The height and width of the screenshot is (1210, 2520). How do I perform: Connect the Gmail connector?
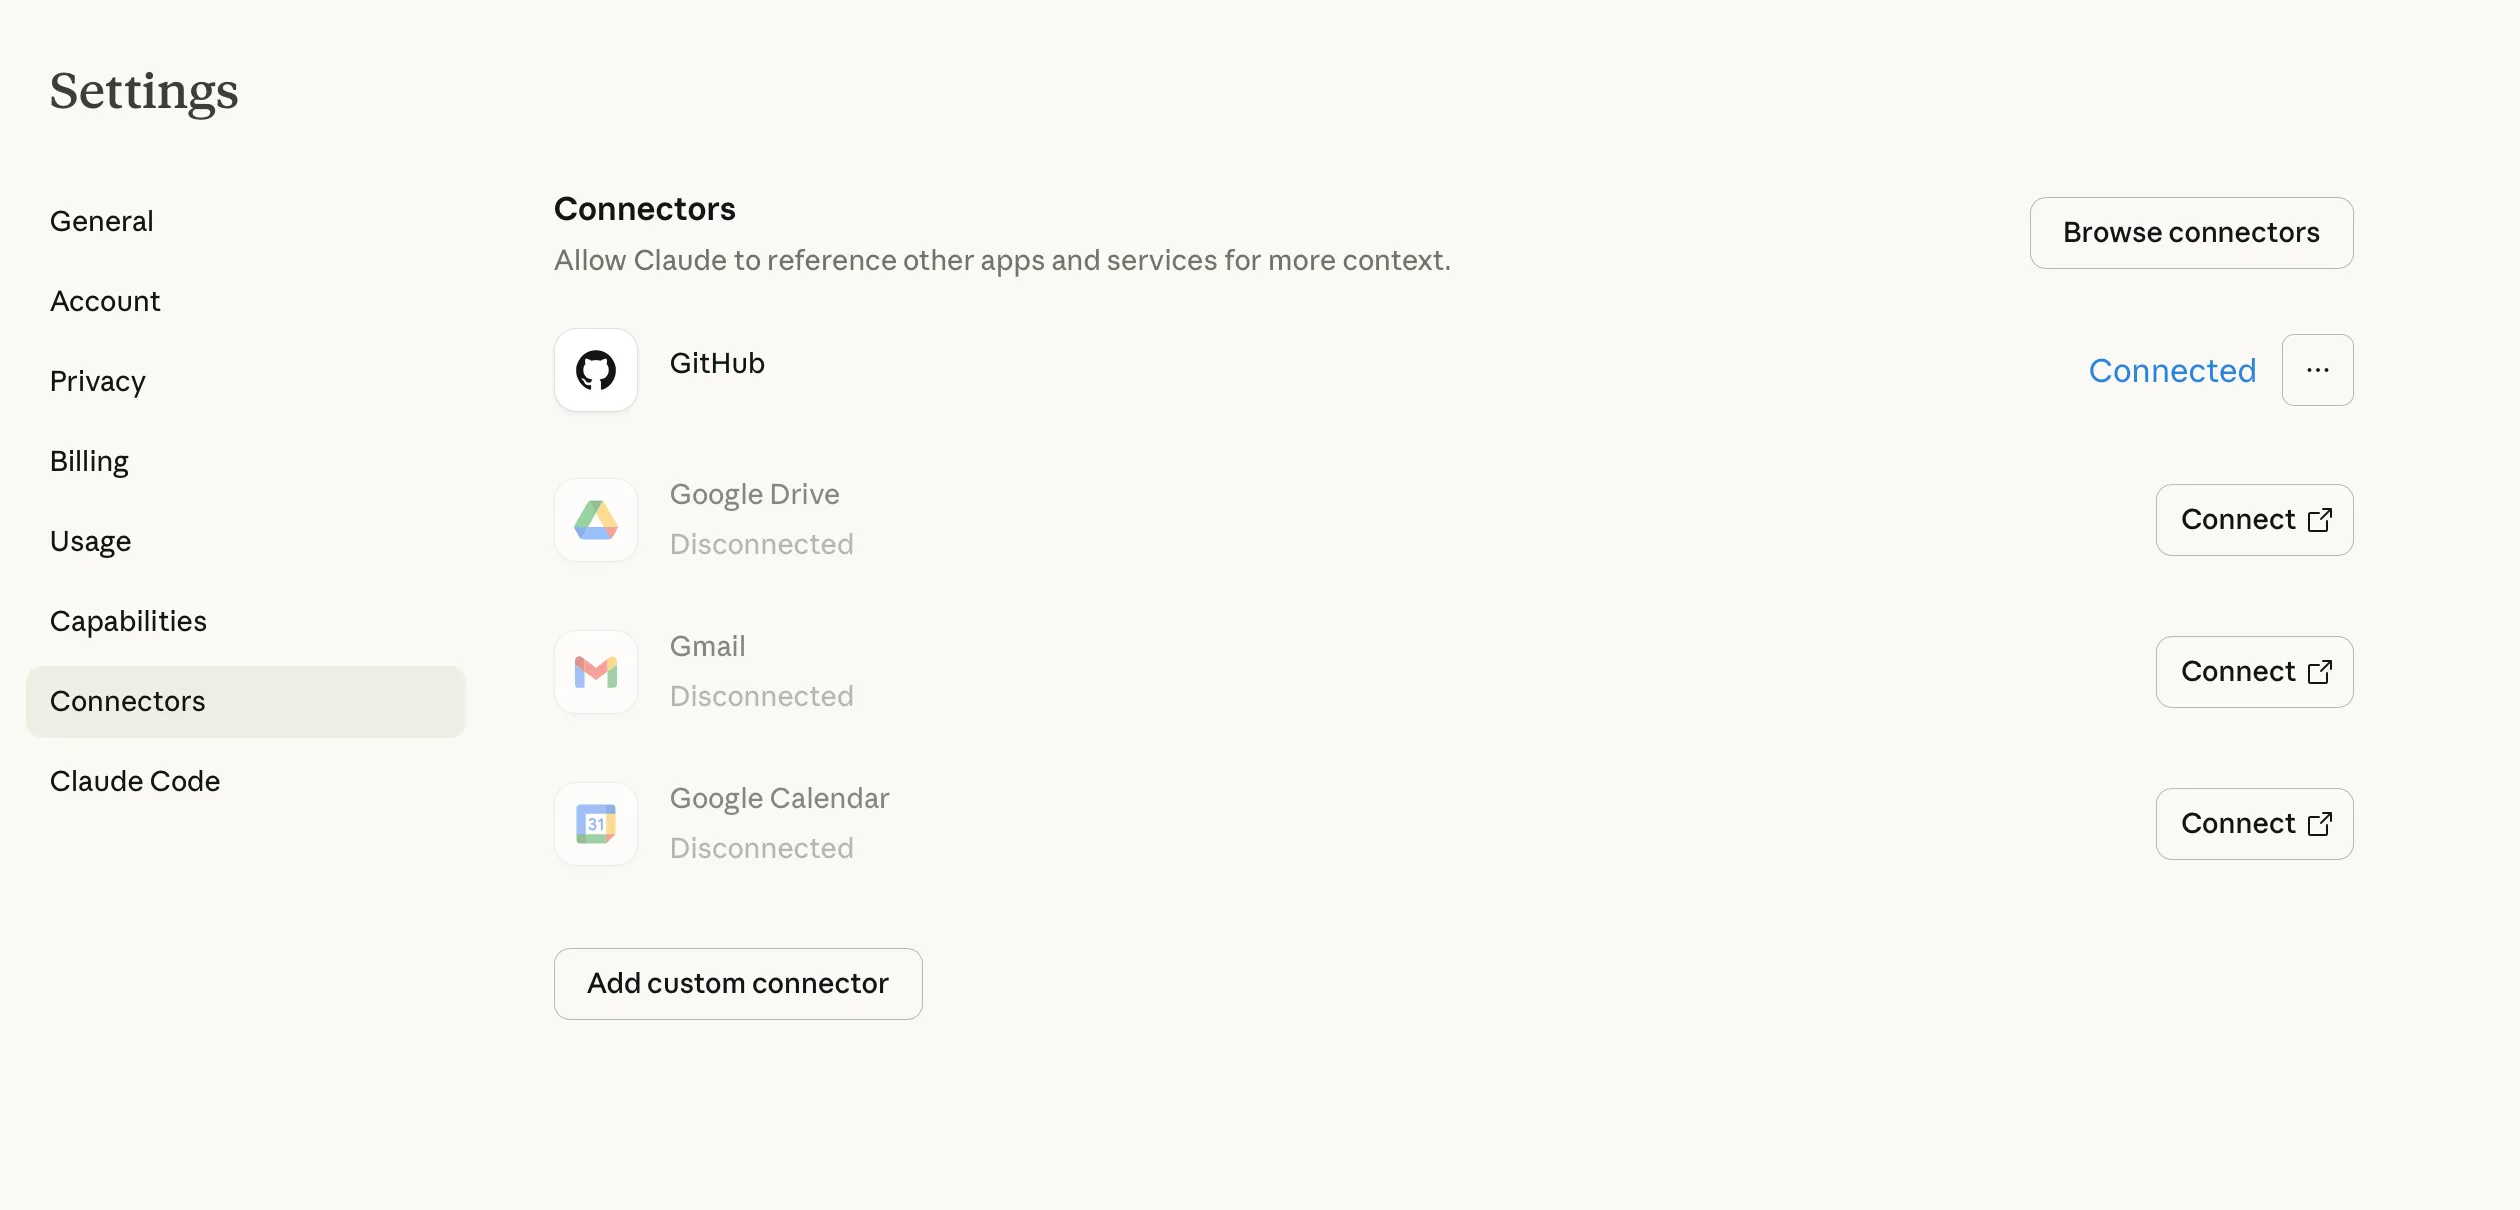2254,672
